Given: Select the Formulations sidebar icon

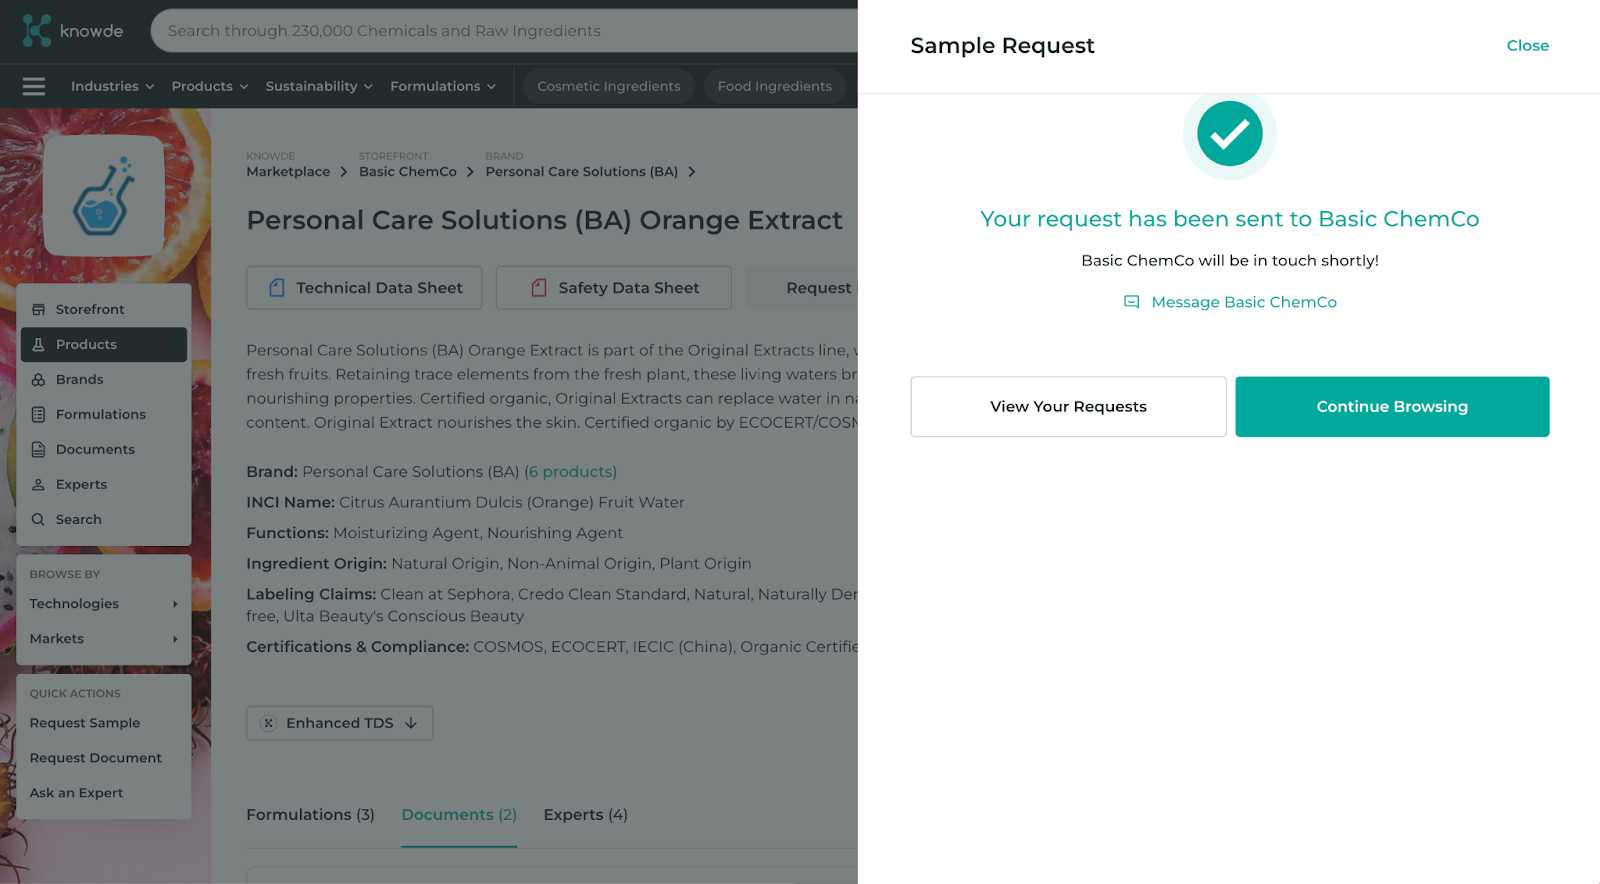Looking at the screenshot, I should [40, 414].
